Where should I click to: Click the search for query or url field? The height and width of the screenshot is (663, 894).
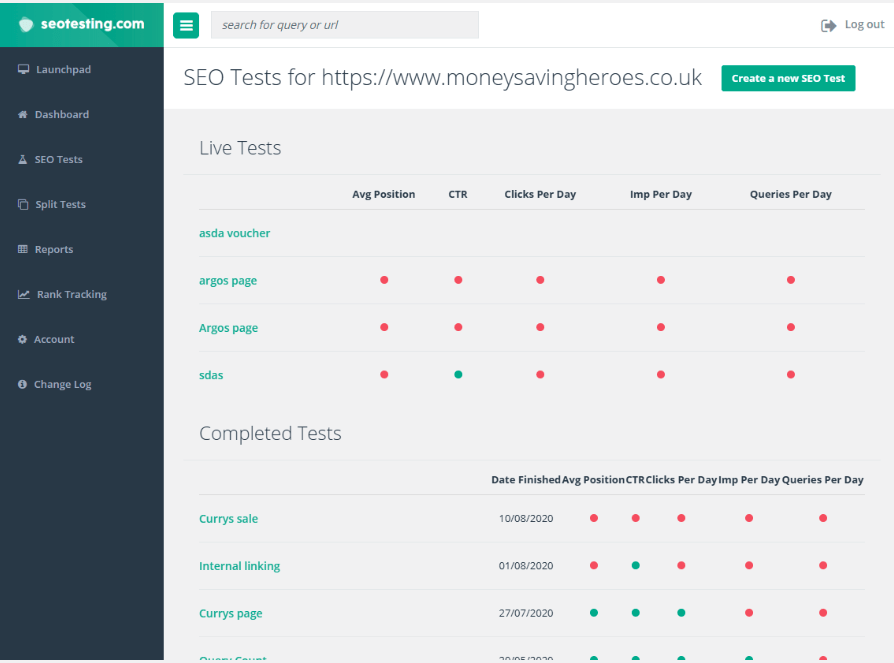(344, 24)
